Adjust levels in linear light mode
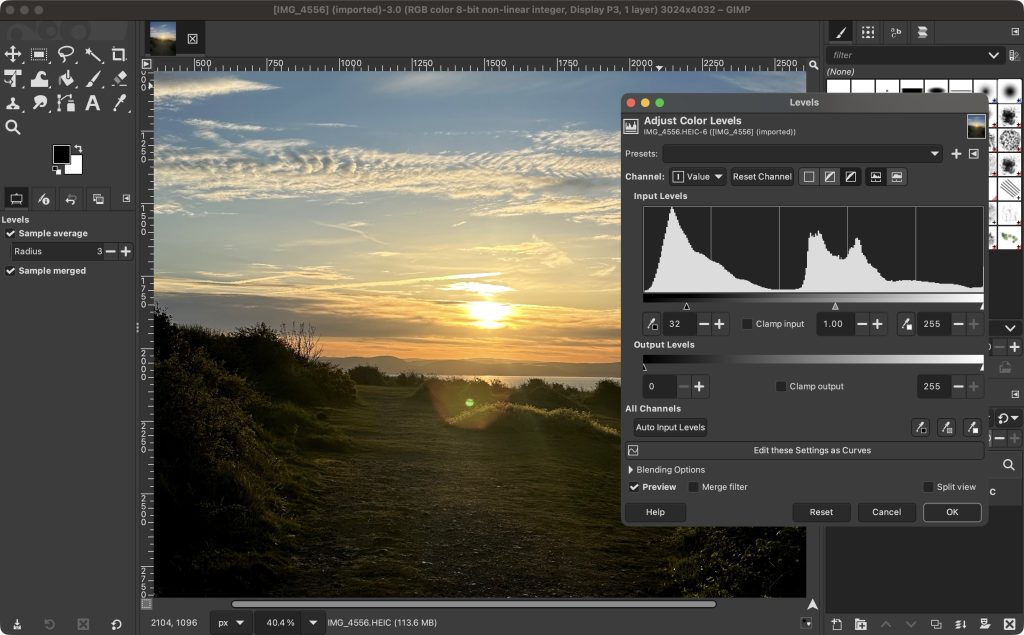The height and width of the screenshot is (635, 1024). tap(808, 177)
